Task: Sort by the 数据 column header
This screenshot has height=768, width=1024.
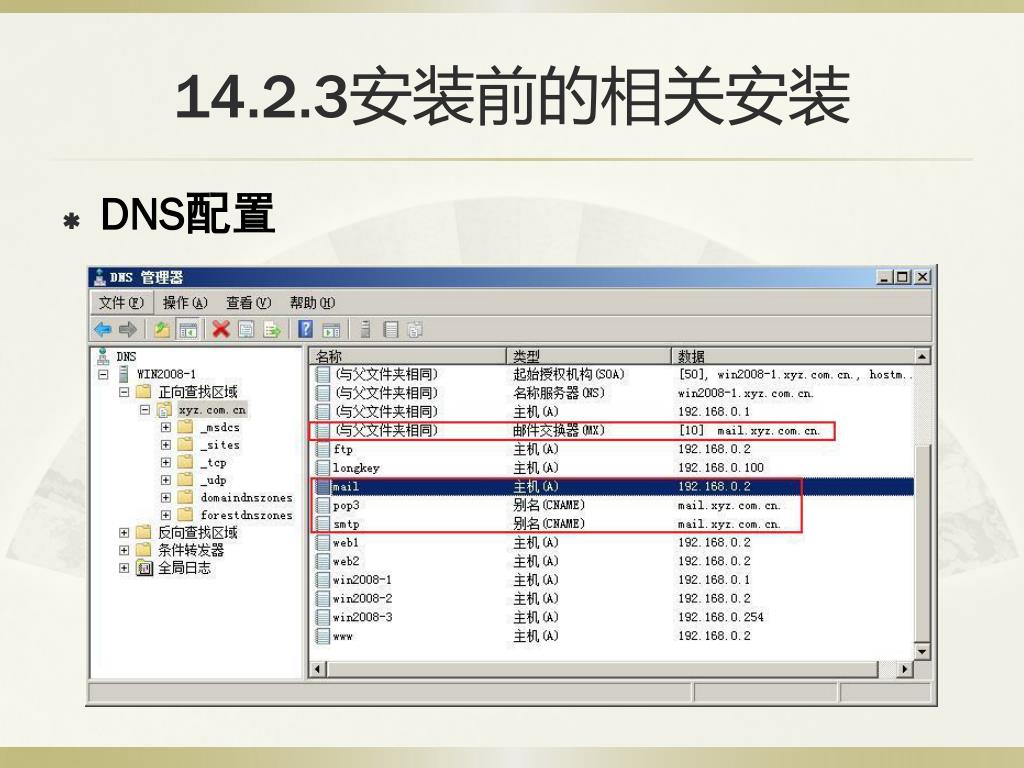Action: (x=793, y=356)
